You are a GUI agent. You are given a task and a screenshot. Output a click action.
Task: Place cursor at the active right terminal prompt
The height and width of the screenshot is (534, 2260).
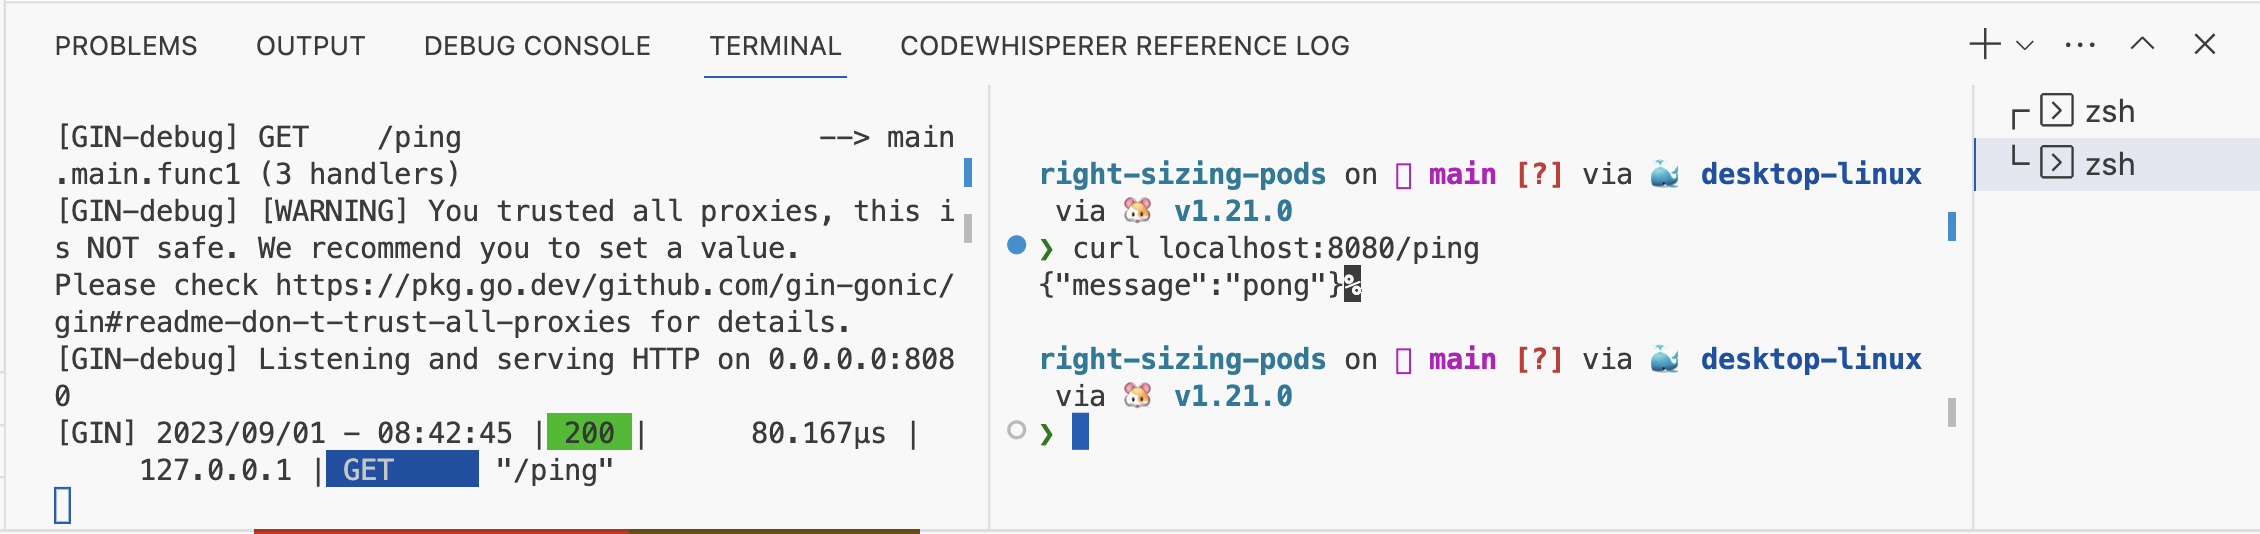click(1080, 432)
